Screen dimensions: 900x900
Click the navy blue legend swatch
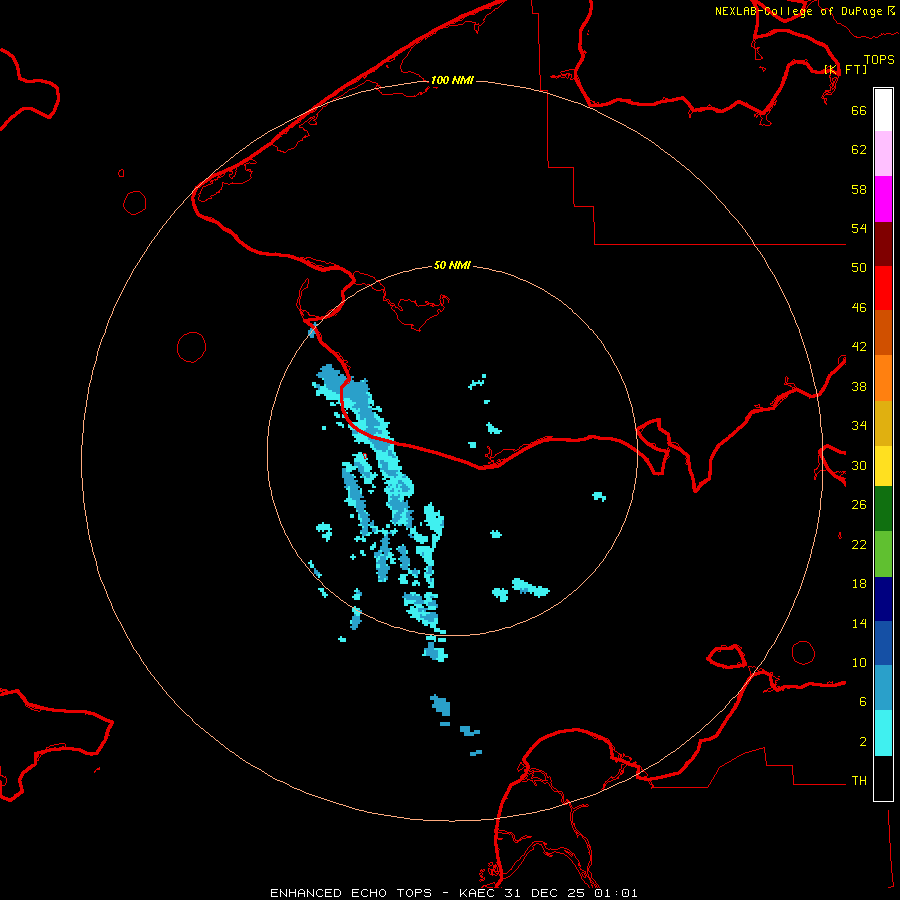pos(883,599)
